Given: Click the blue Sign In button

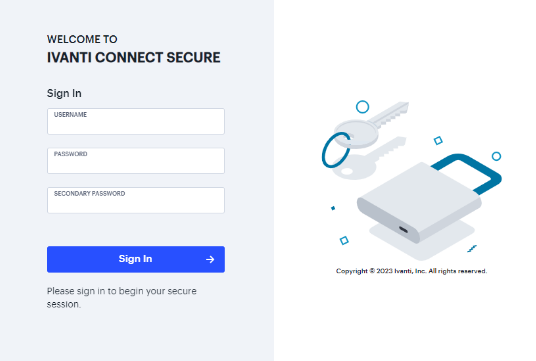Looking at the screenshot, I should pos(136,259).
